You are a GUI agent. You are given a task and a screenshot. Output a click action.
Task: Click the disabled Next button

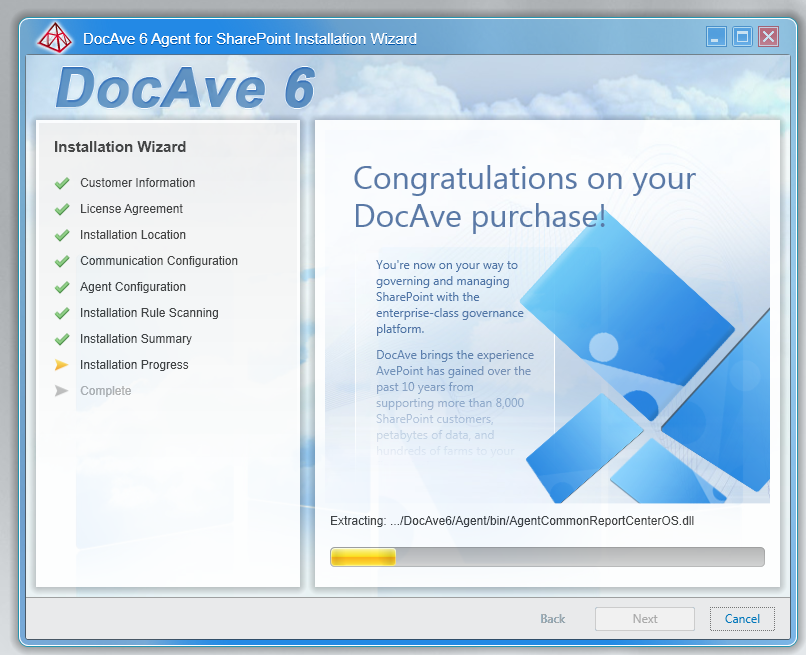coord(644,618)
